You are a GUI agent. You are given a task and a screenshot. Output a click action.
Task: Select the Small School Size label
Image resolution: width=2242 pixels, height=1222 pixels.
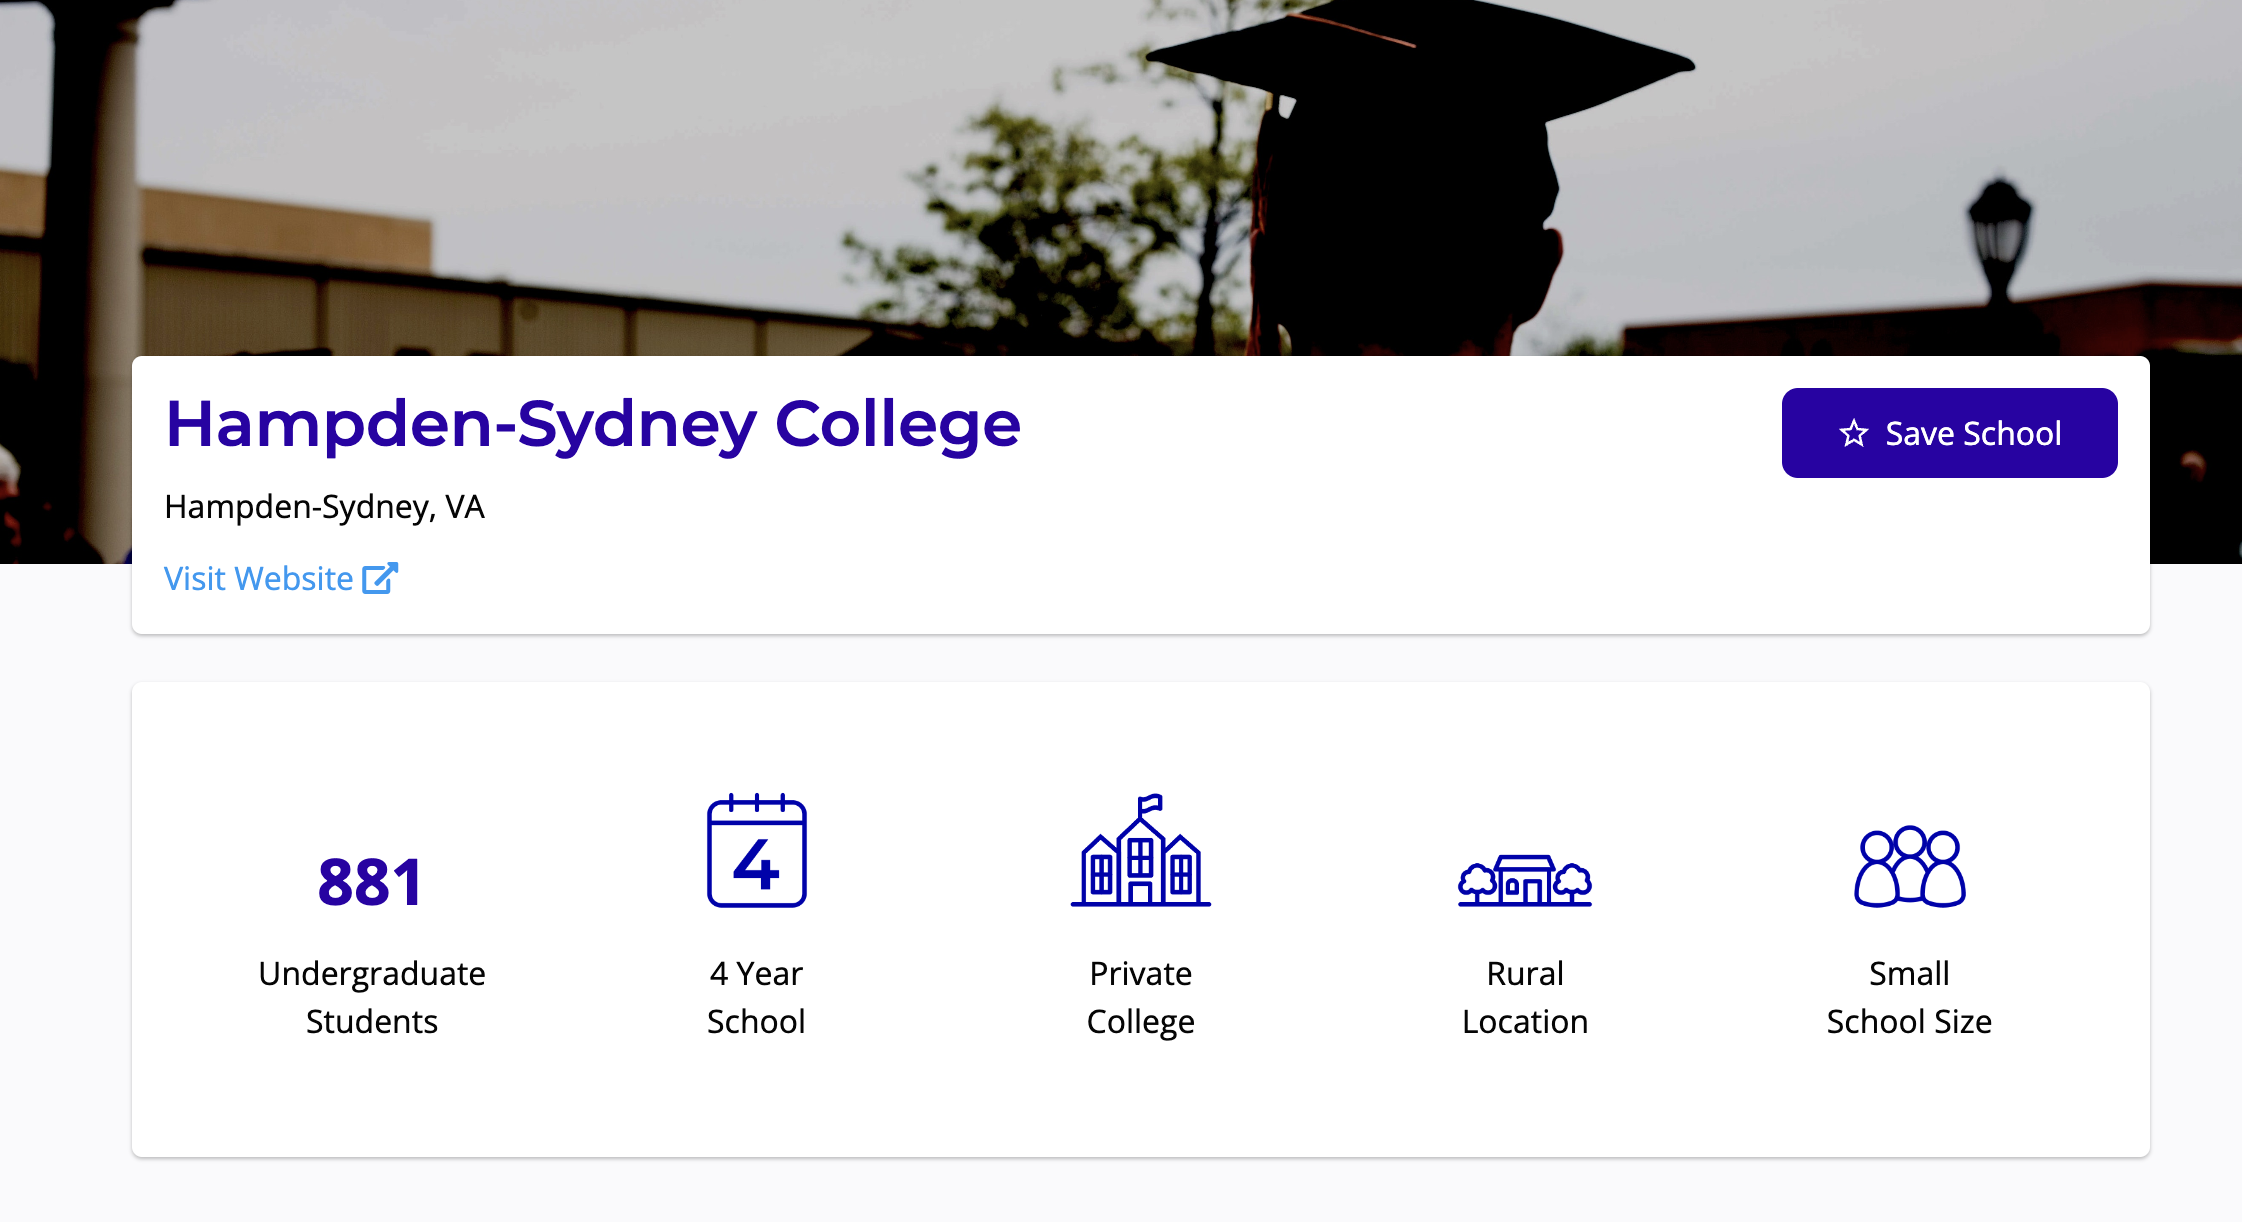pyautogui.click(x=1909, y=997)
